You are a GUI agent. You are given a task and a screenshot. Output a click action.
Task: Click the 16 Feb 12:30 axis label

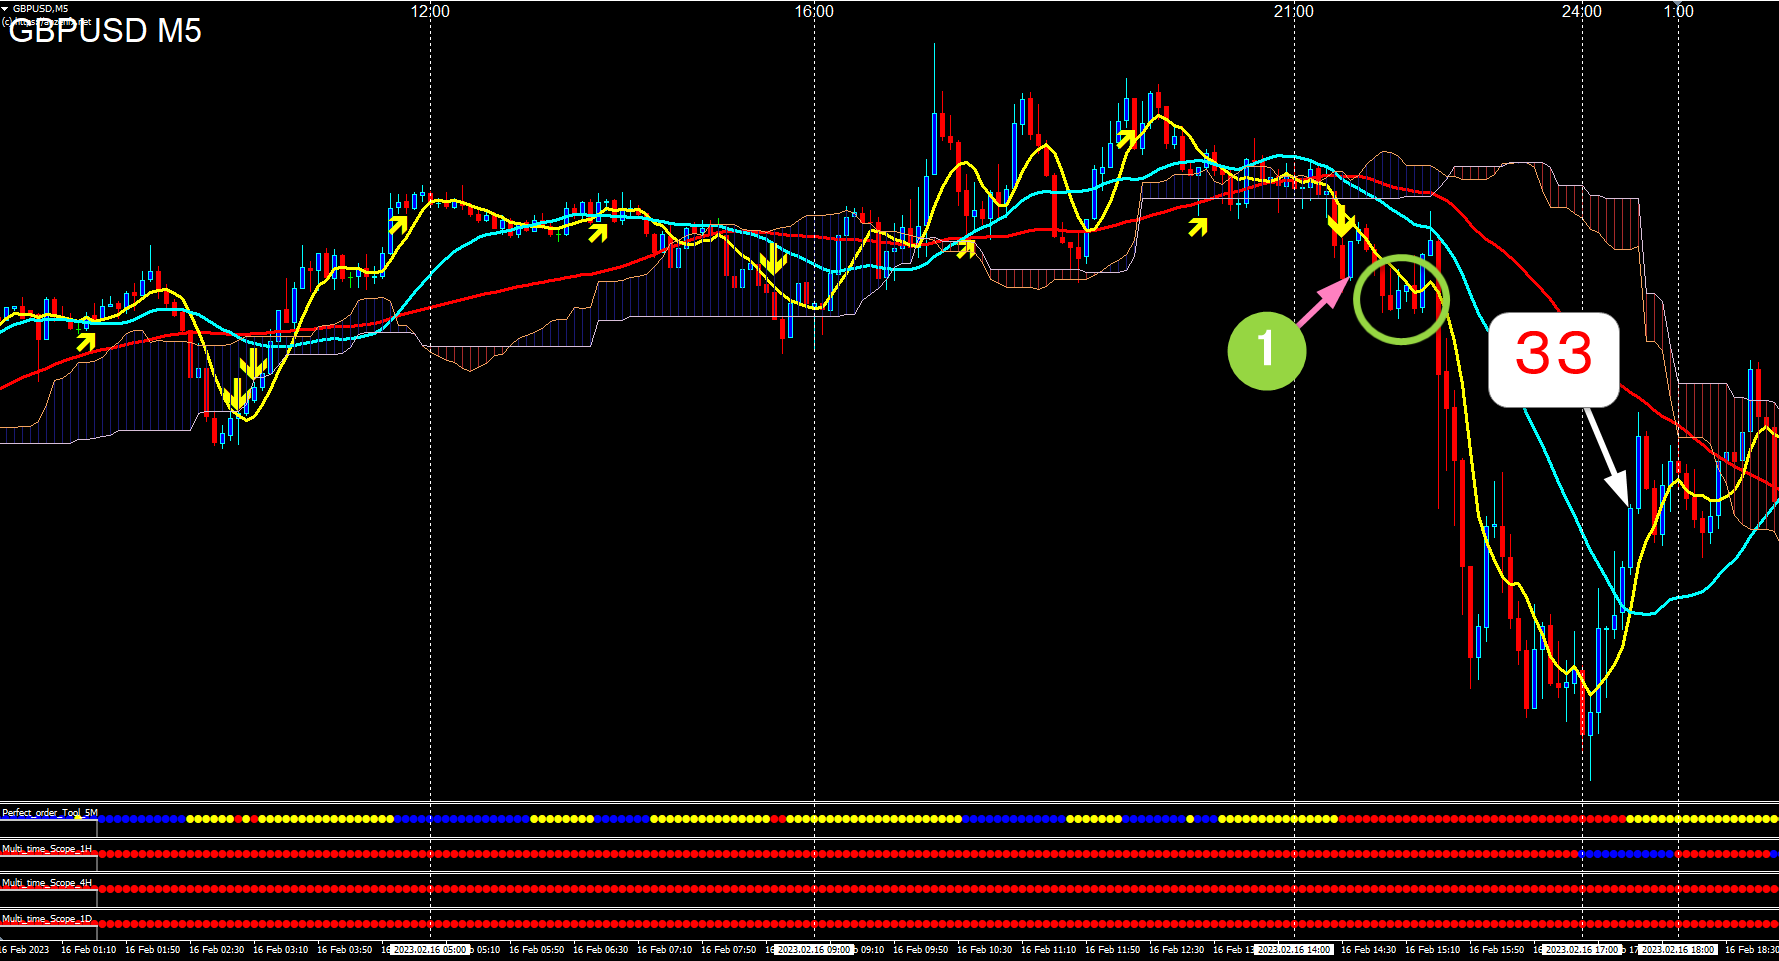1176,950
